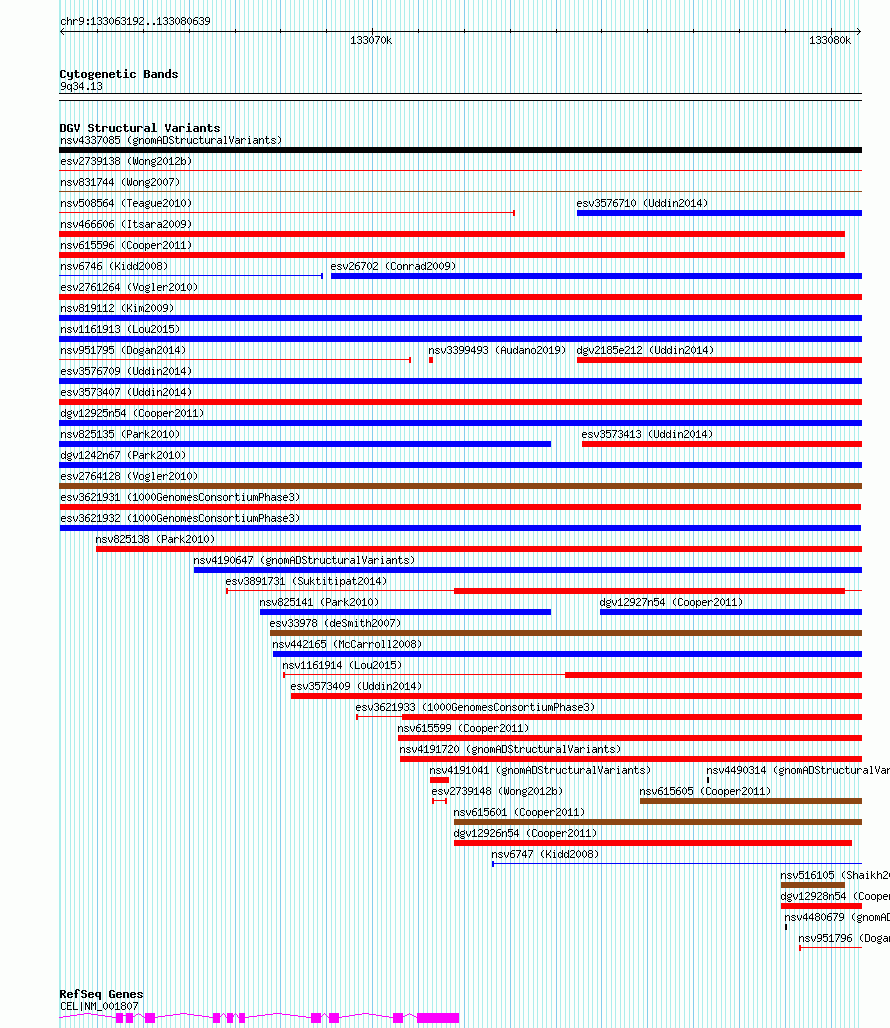Click nsv6747 (Kidd2008) label

(545, 854)
